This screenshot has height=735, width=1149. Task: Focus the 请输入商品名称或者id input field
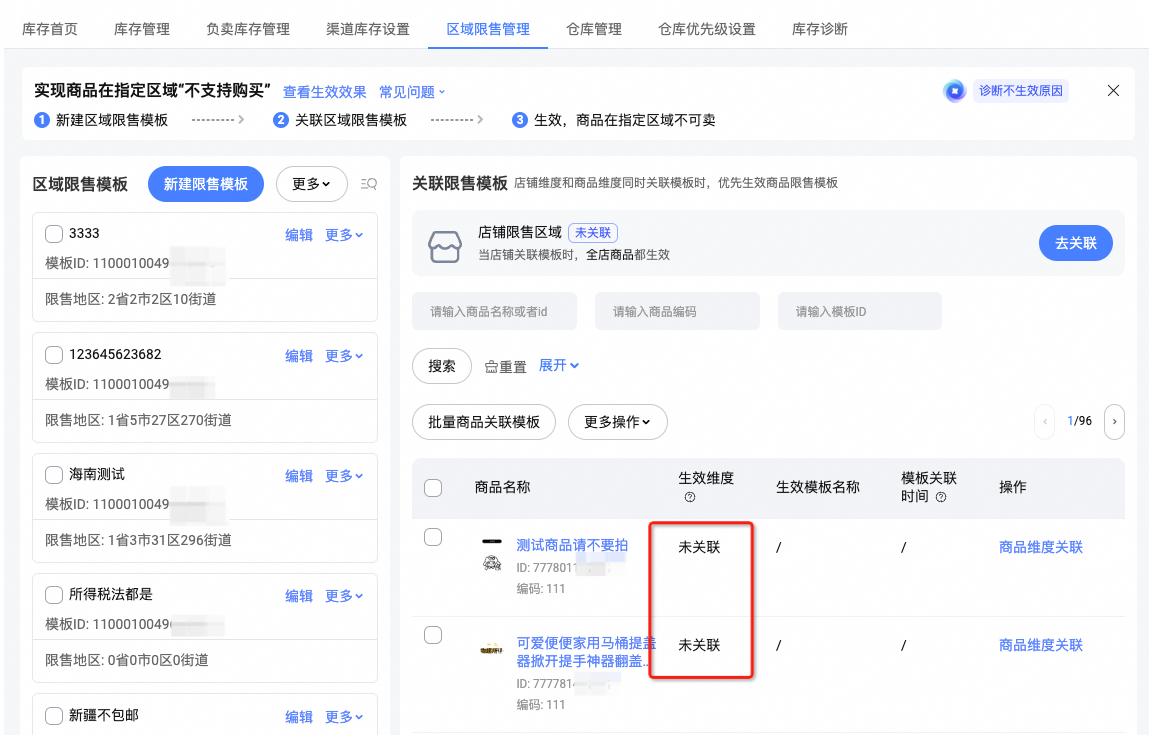(495, 311)
